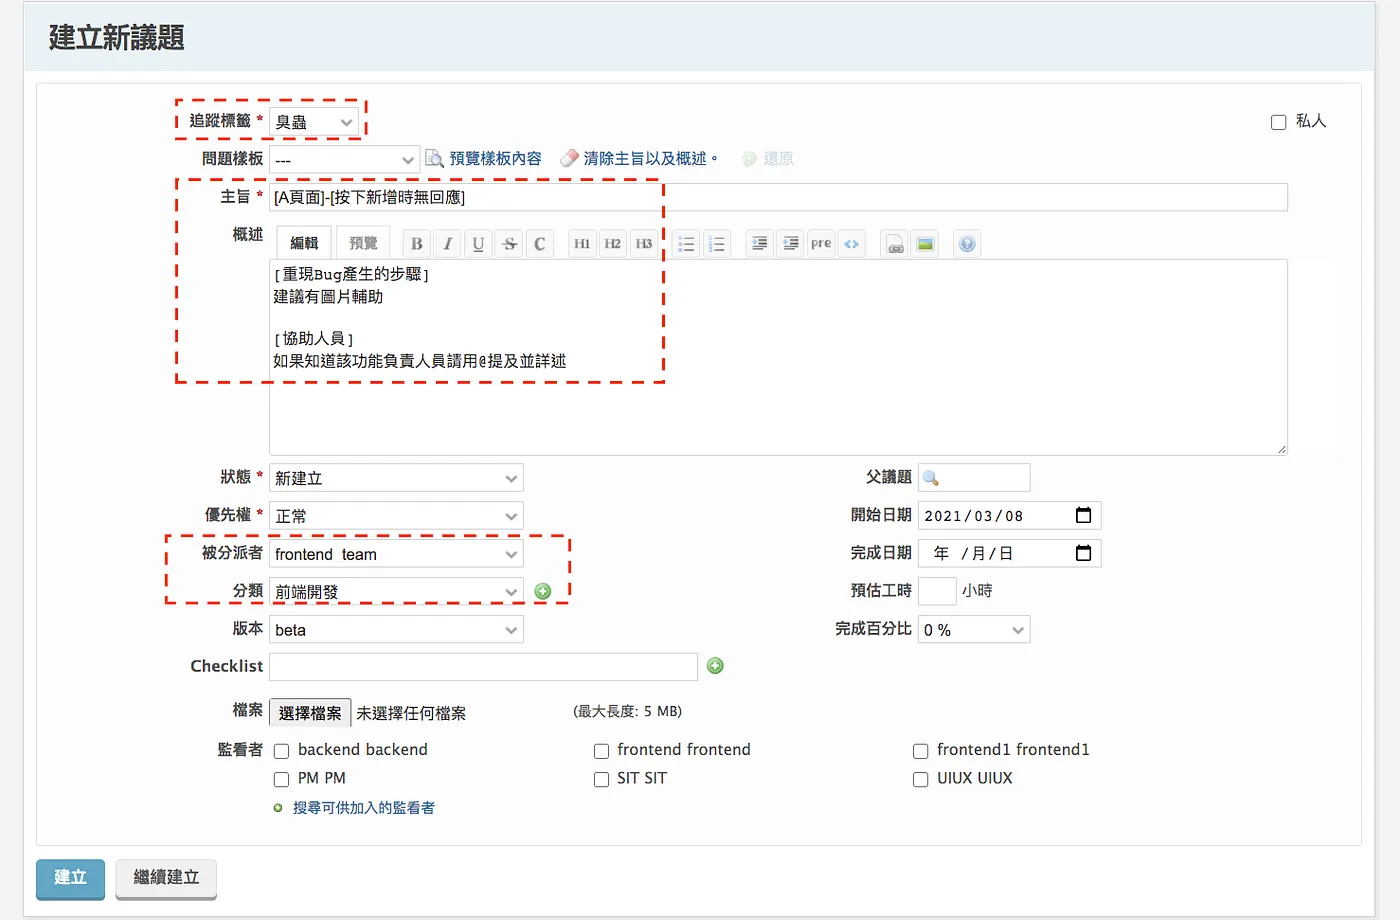Switch to the 預覽 preview tab
The width and height of the screenshot is (1400, 920).
[363, 243]
